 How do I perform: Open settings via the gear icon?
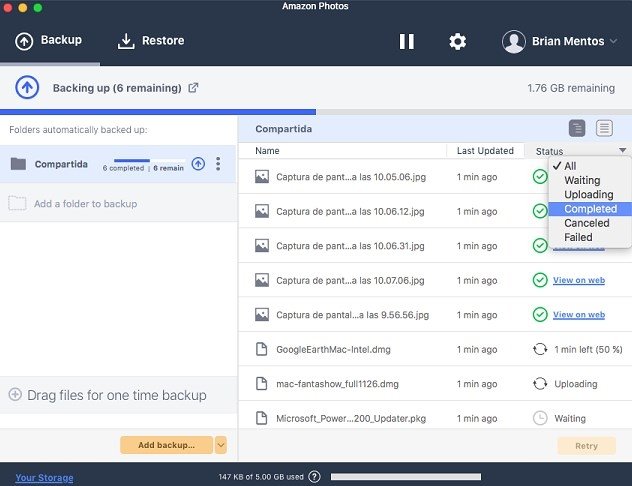457,41
